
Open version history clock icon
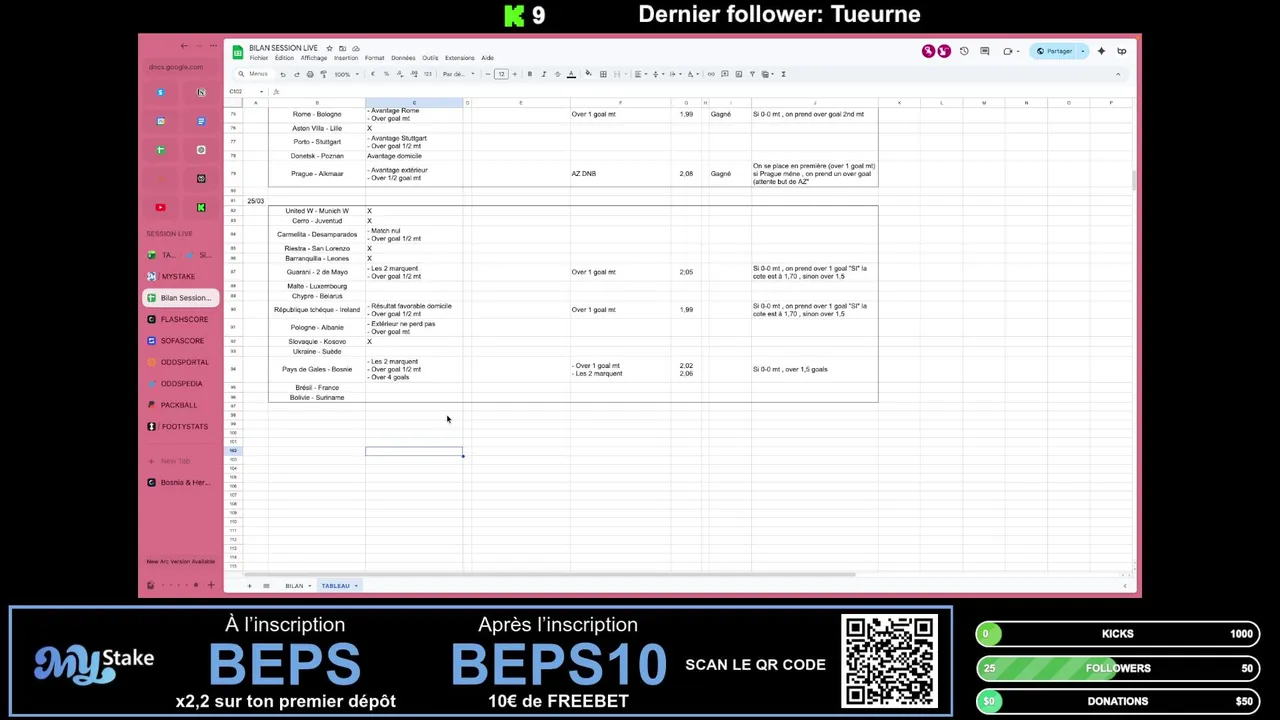click(x=964, y=51)
